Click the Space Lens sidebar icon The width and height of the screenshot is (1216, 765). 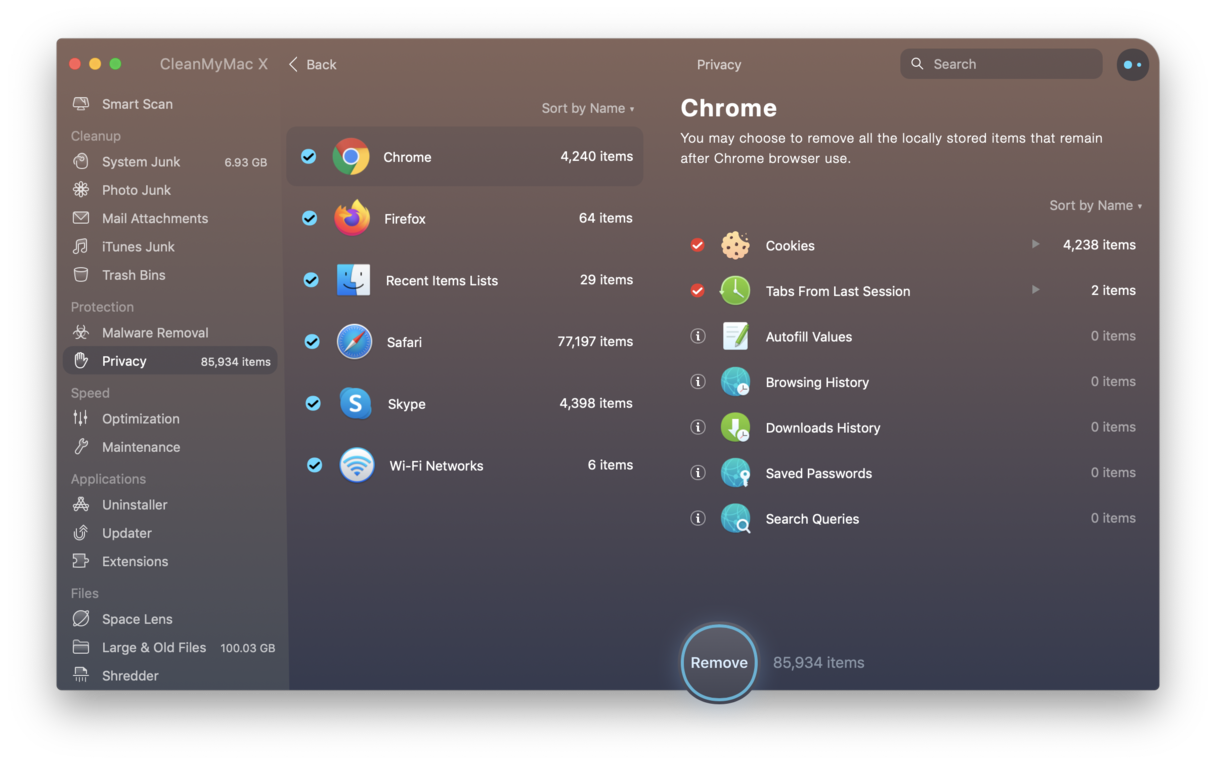coord(81,619)
